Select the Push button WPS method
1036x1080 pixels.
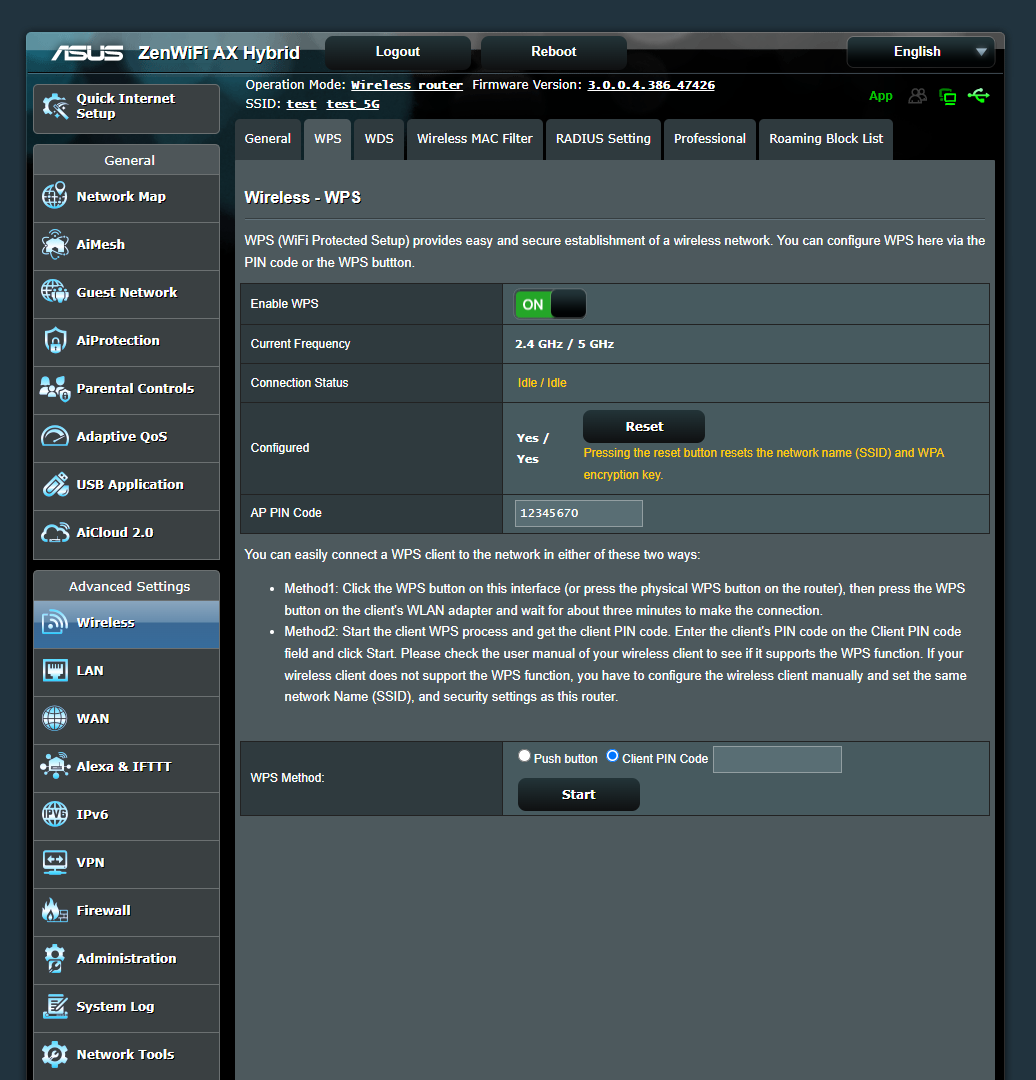tap(524, 755)
